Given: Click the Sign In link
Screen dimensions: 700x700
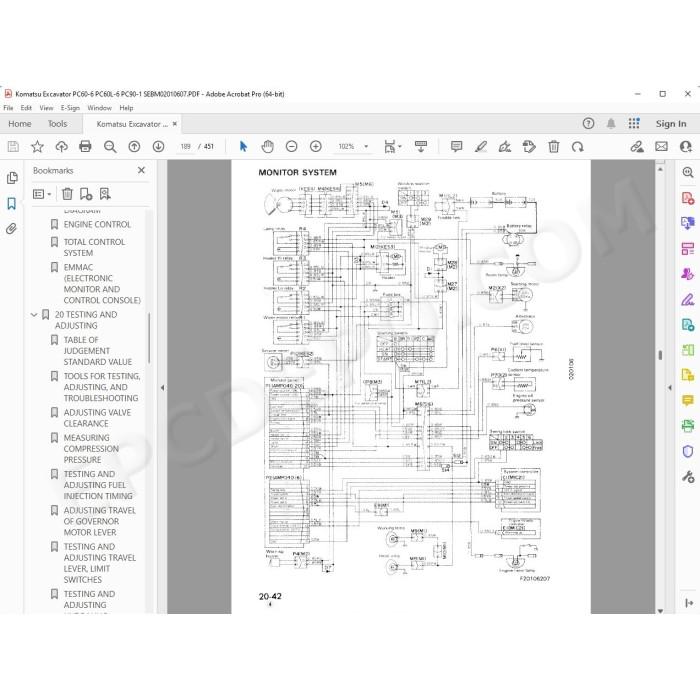Looking at the screenshot, I should click(x=671, y=124).
